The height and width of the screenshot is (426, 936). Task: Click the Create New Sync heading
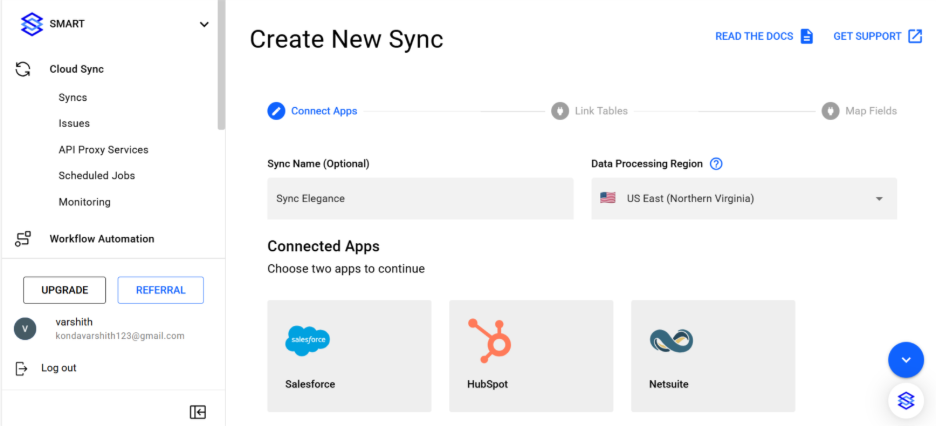pos(346,39)
